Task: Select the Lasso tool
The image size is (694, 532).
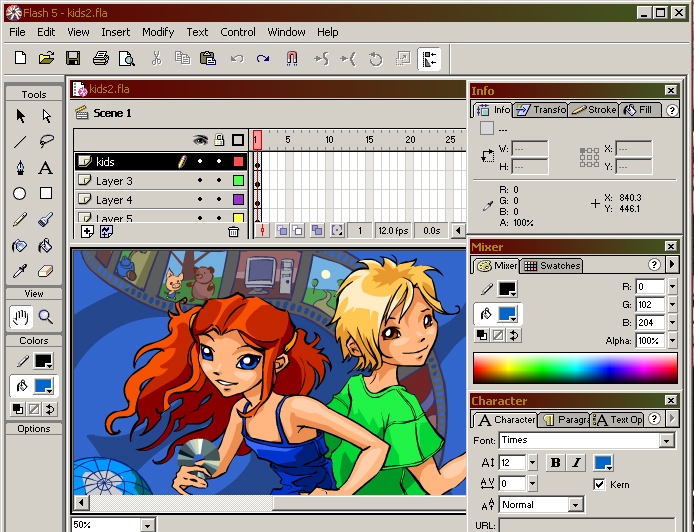Action: [46, 142]
